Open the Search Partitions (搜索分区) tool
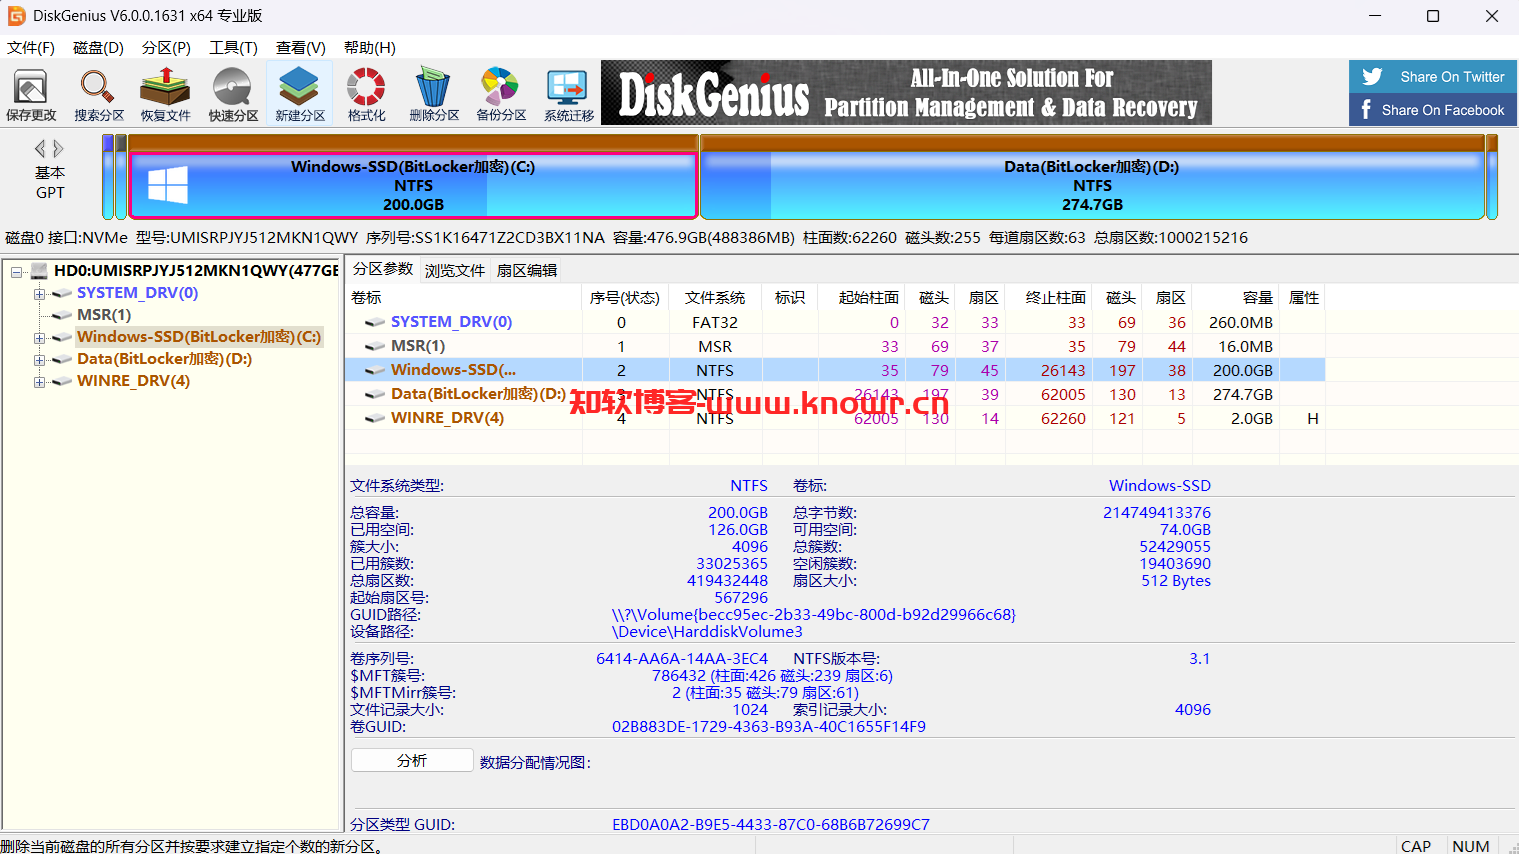The image size is (1519, 854). [x=99, y=95]
